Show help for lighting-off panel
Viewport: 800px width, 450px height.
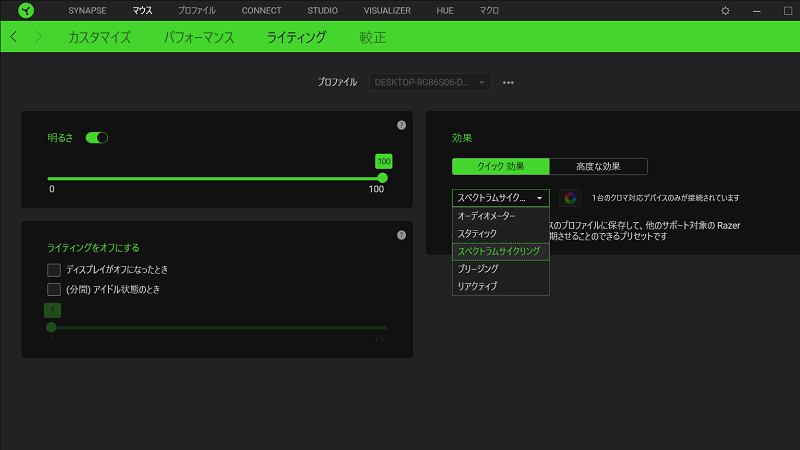click(402, 235)
